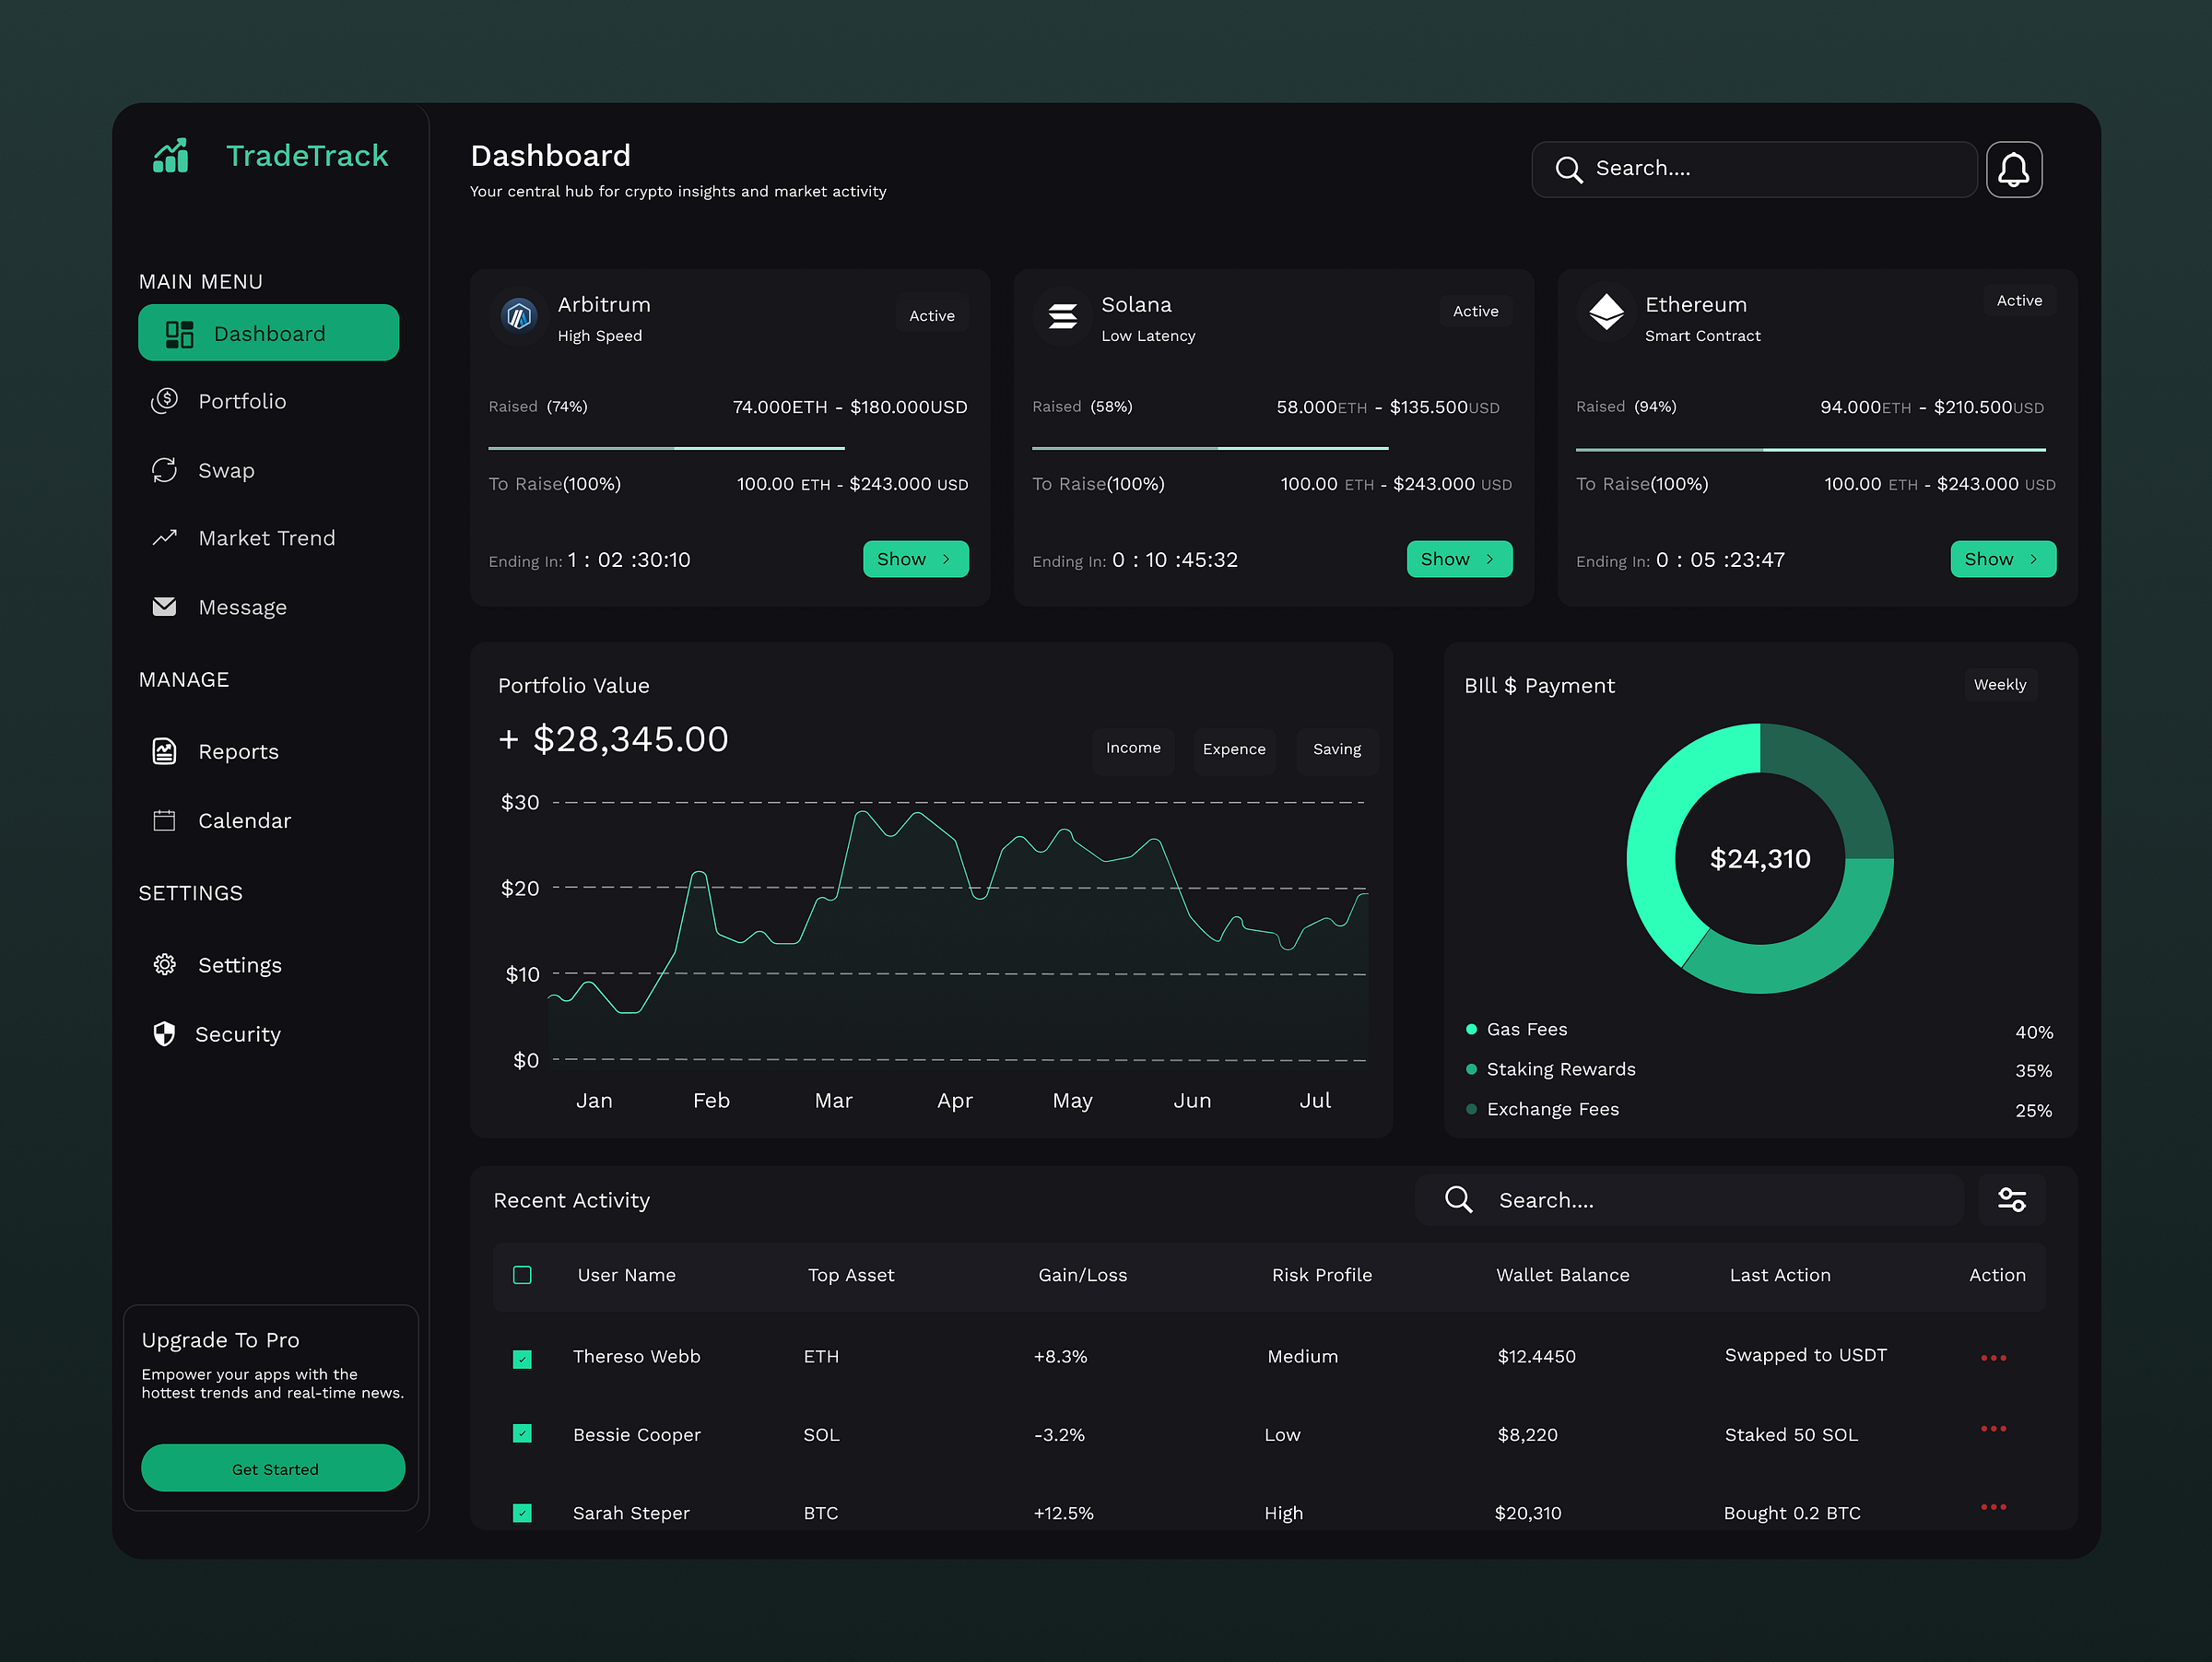Open the Message envelope icon
This screenshot has height=1662, width=2212.
pos(164,606)
